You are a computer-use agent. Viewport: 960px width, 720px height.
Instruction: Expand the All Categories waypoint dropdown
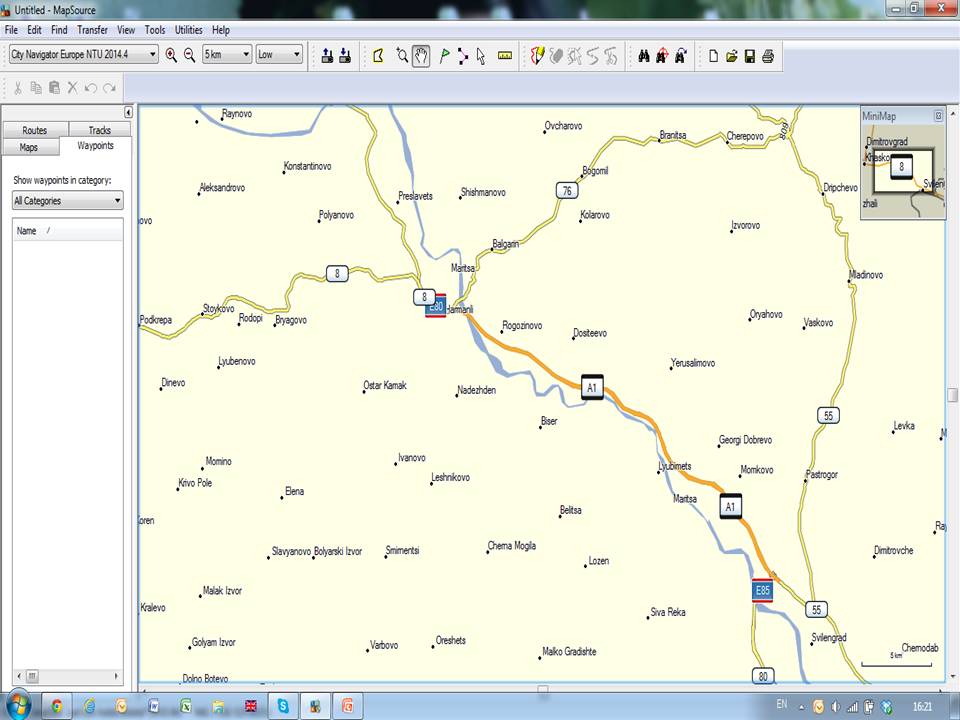[68, 201]
